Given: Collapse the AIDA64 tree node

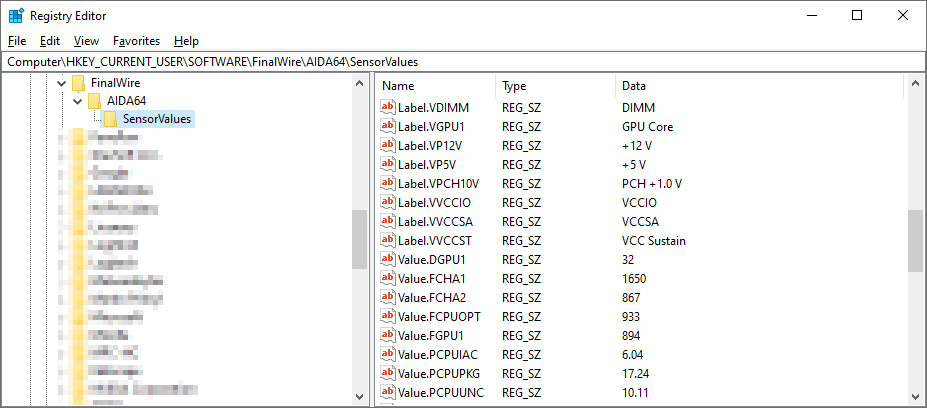Looking at the screenshot, I should click(77, 101).
